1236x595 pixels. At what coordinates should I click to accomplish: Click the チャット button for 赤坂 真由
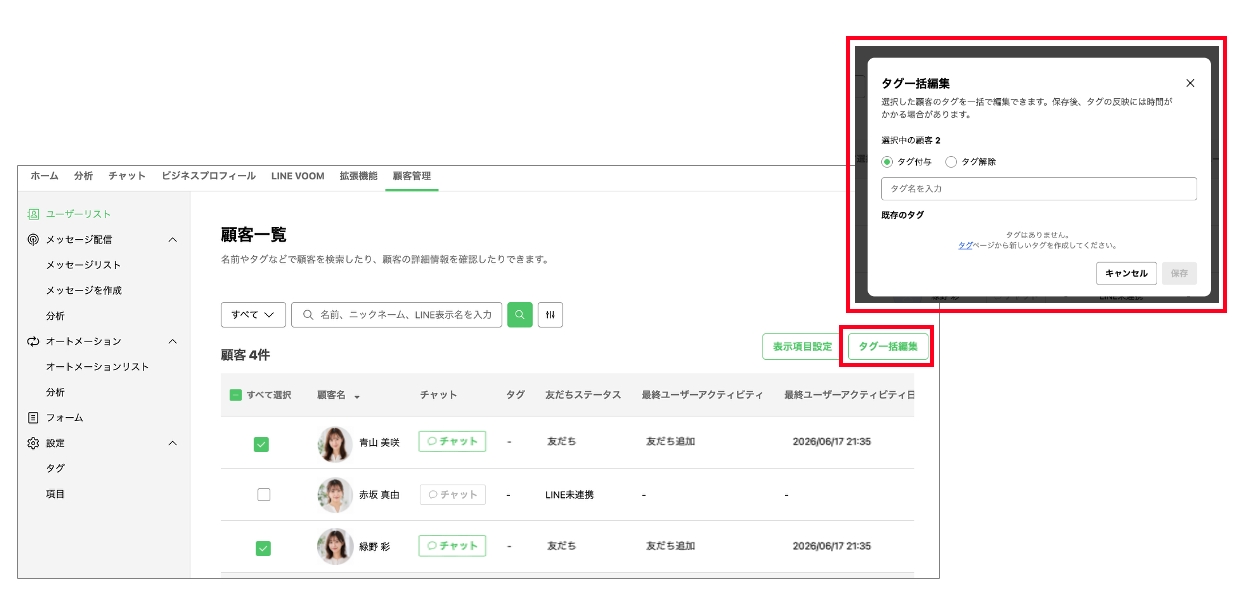point(452,494)
